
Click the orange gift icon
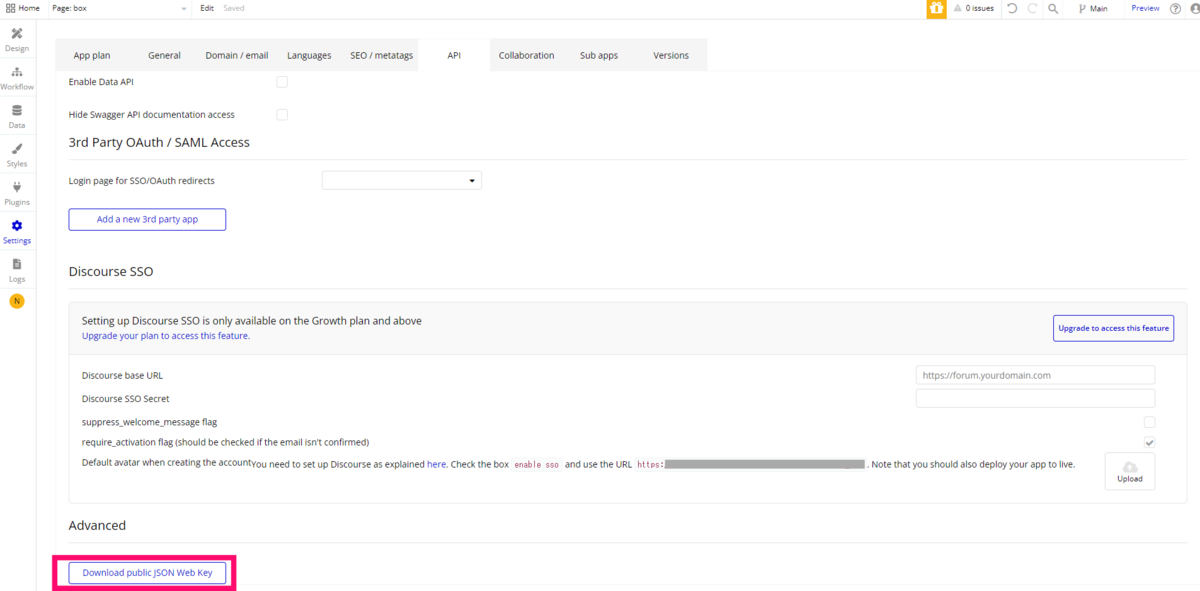(936, 8)
